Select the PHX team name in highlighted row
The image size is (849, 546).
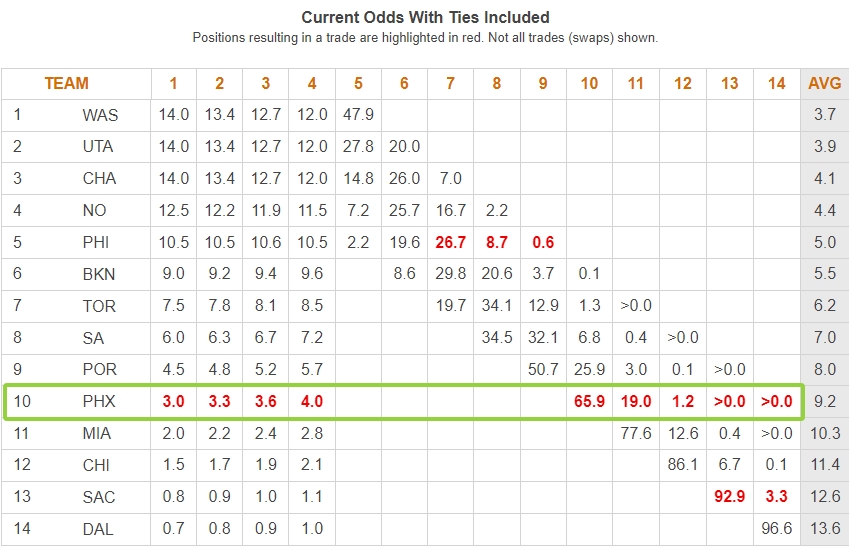(x=100, y=402)
